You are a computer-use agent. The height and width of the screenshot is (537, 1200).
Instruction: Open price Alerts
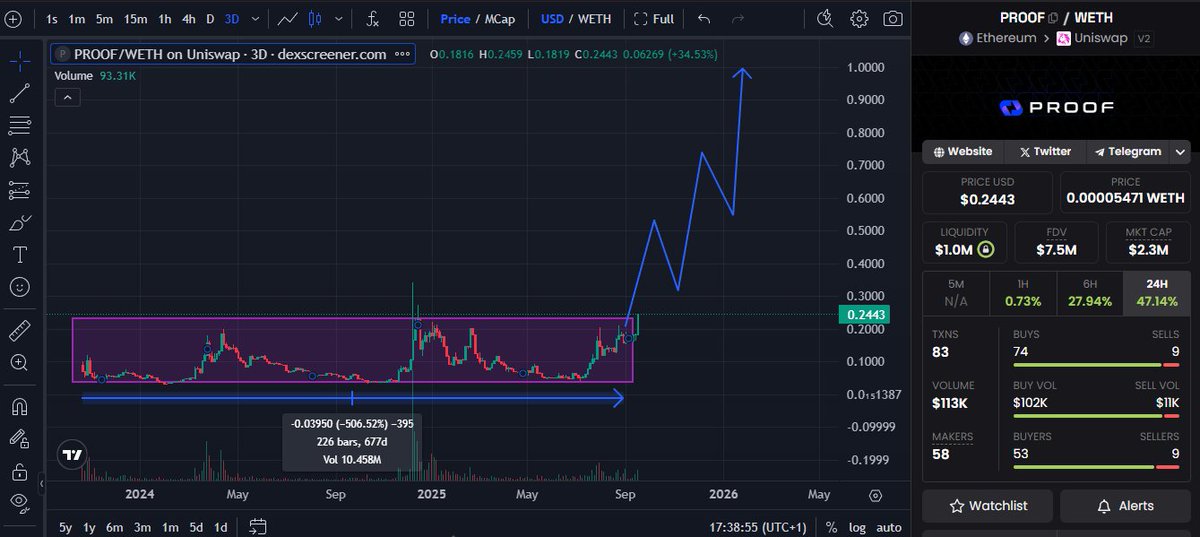point(1125,506)
